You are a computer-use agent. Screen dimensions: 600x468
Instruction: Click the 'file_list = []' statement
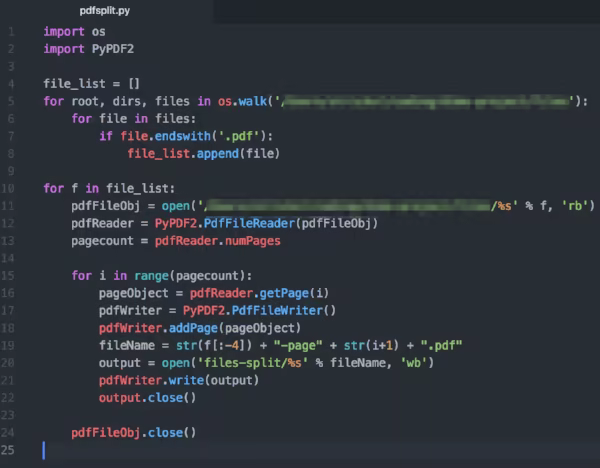pyautogui.click(x=90, y=83)
